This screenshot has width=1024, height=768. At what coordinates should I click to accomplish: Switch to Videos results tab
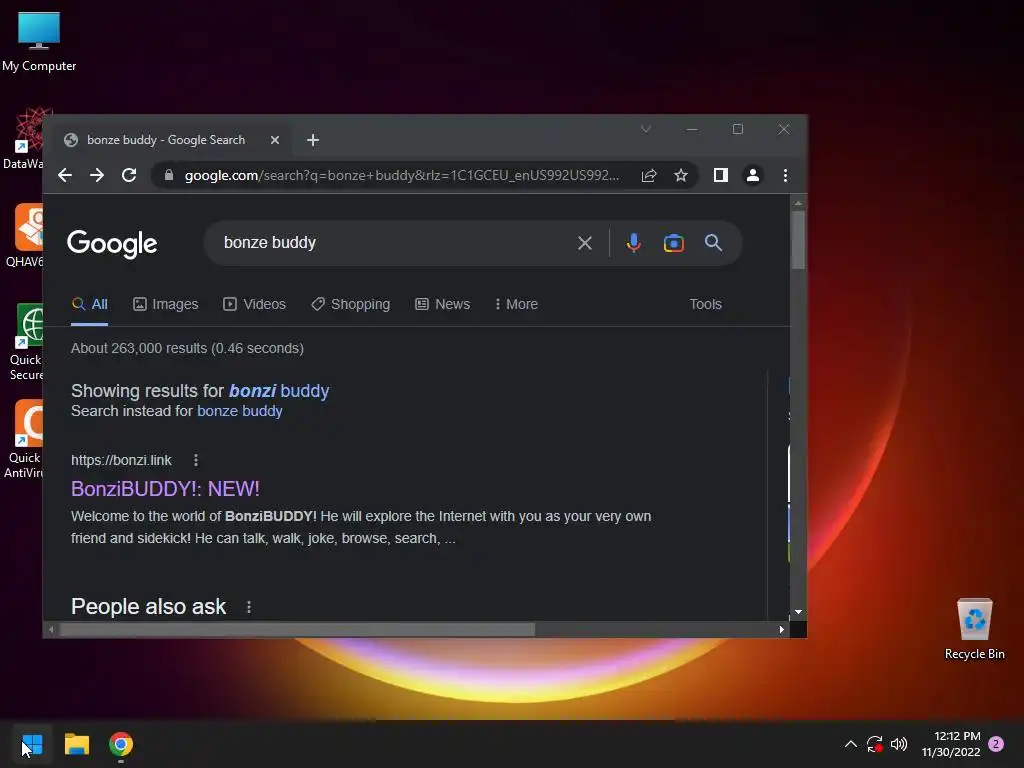point(255,304)
